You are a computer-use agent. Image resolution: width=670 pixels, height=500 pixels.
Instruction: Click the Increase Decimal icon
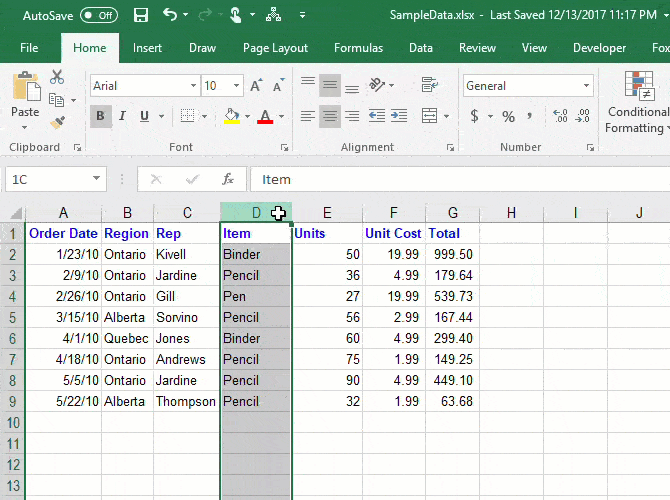click(x=560, y=117)
